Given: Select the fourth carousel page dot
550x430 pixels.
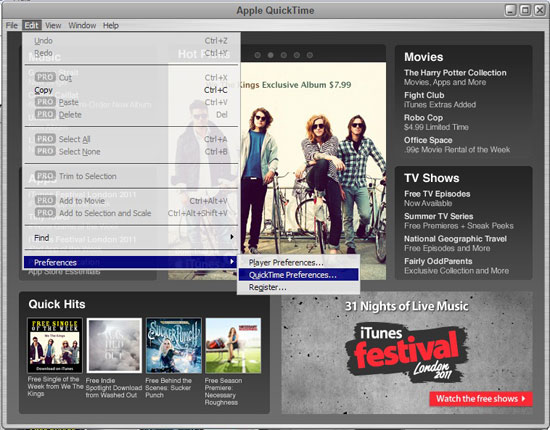Looking at the screenshot, I should [297, 55].
